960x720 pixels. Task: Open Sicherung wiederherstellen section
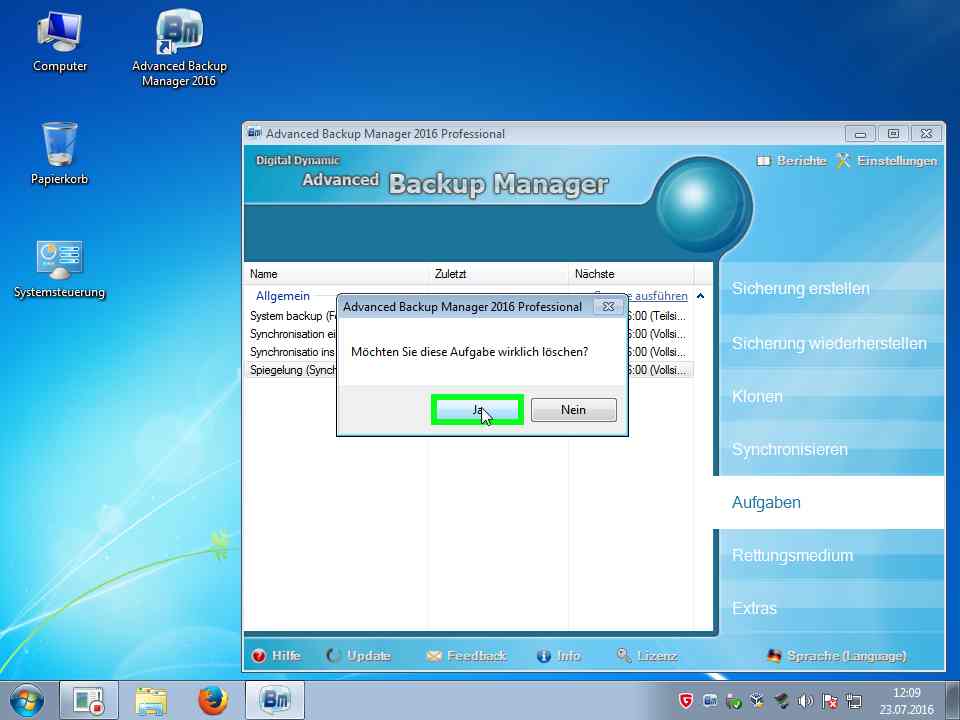(831, 343)
